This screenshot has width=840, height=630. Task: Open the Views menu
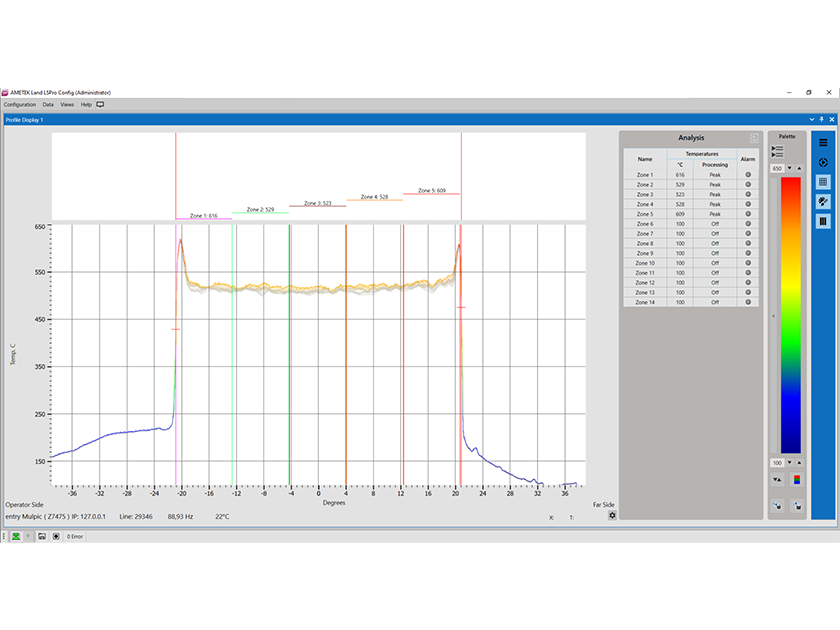pyautogui.click(x=66, y=104)
